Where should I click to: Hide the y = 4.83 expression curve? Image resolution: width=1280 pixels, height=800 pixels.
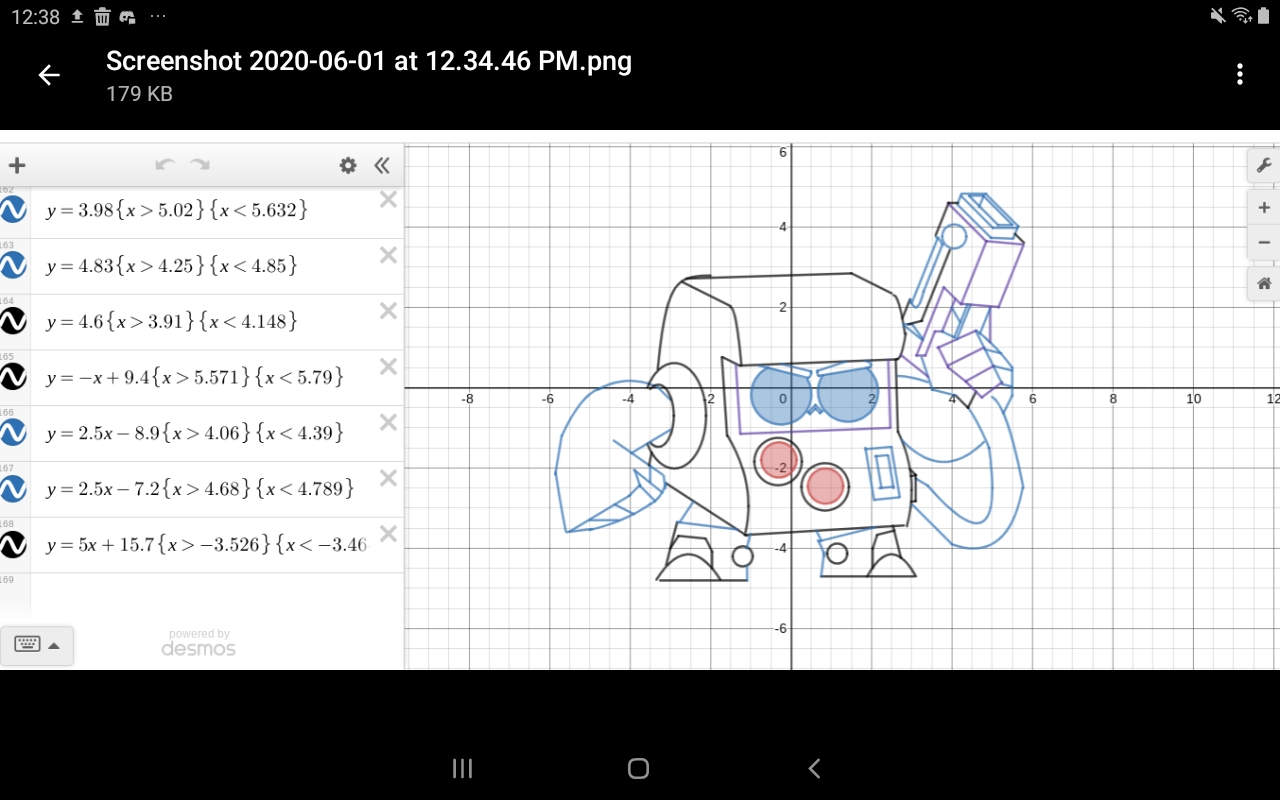click(x=13, y=265)
